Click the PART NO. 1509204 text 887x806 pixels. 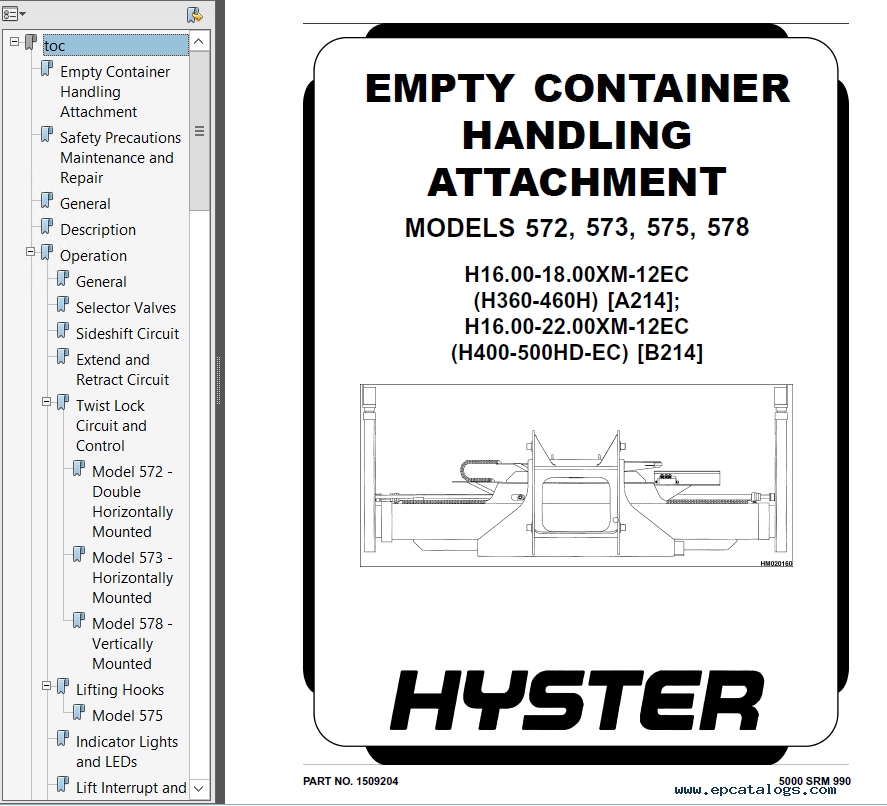(x=350, y=781)
